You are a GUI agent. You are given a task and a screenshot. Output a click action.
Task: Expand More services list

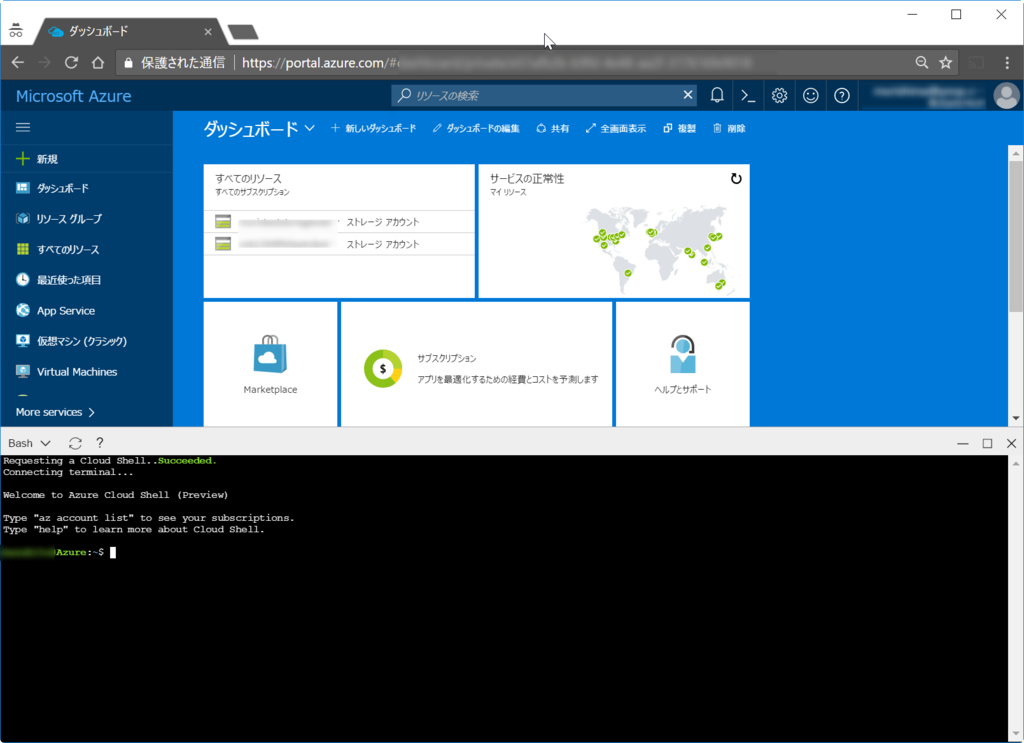[56, 412]
